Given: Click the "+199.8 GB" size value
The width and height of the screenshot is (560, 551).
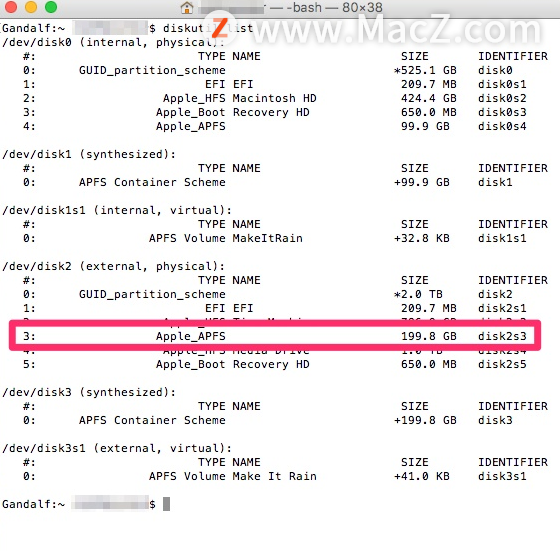Looking at the screenshot, I should click(x=425, y=420).
